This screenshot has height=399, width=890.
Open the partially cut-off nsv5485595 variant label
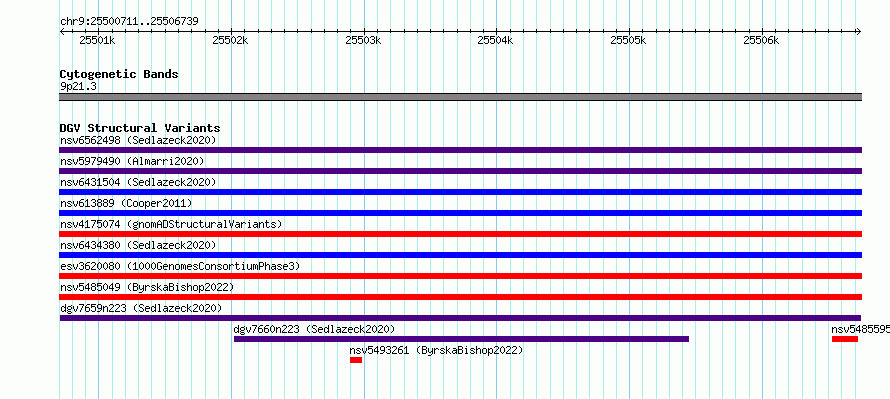pos(860,329)
